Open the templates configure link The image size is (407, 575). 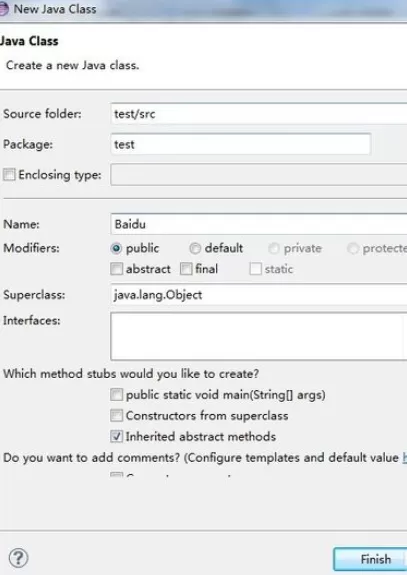point(404,457)
